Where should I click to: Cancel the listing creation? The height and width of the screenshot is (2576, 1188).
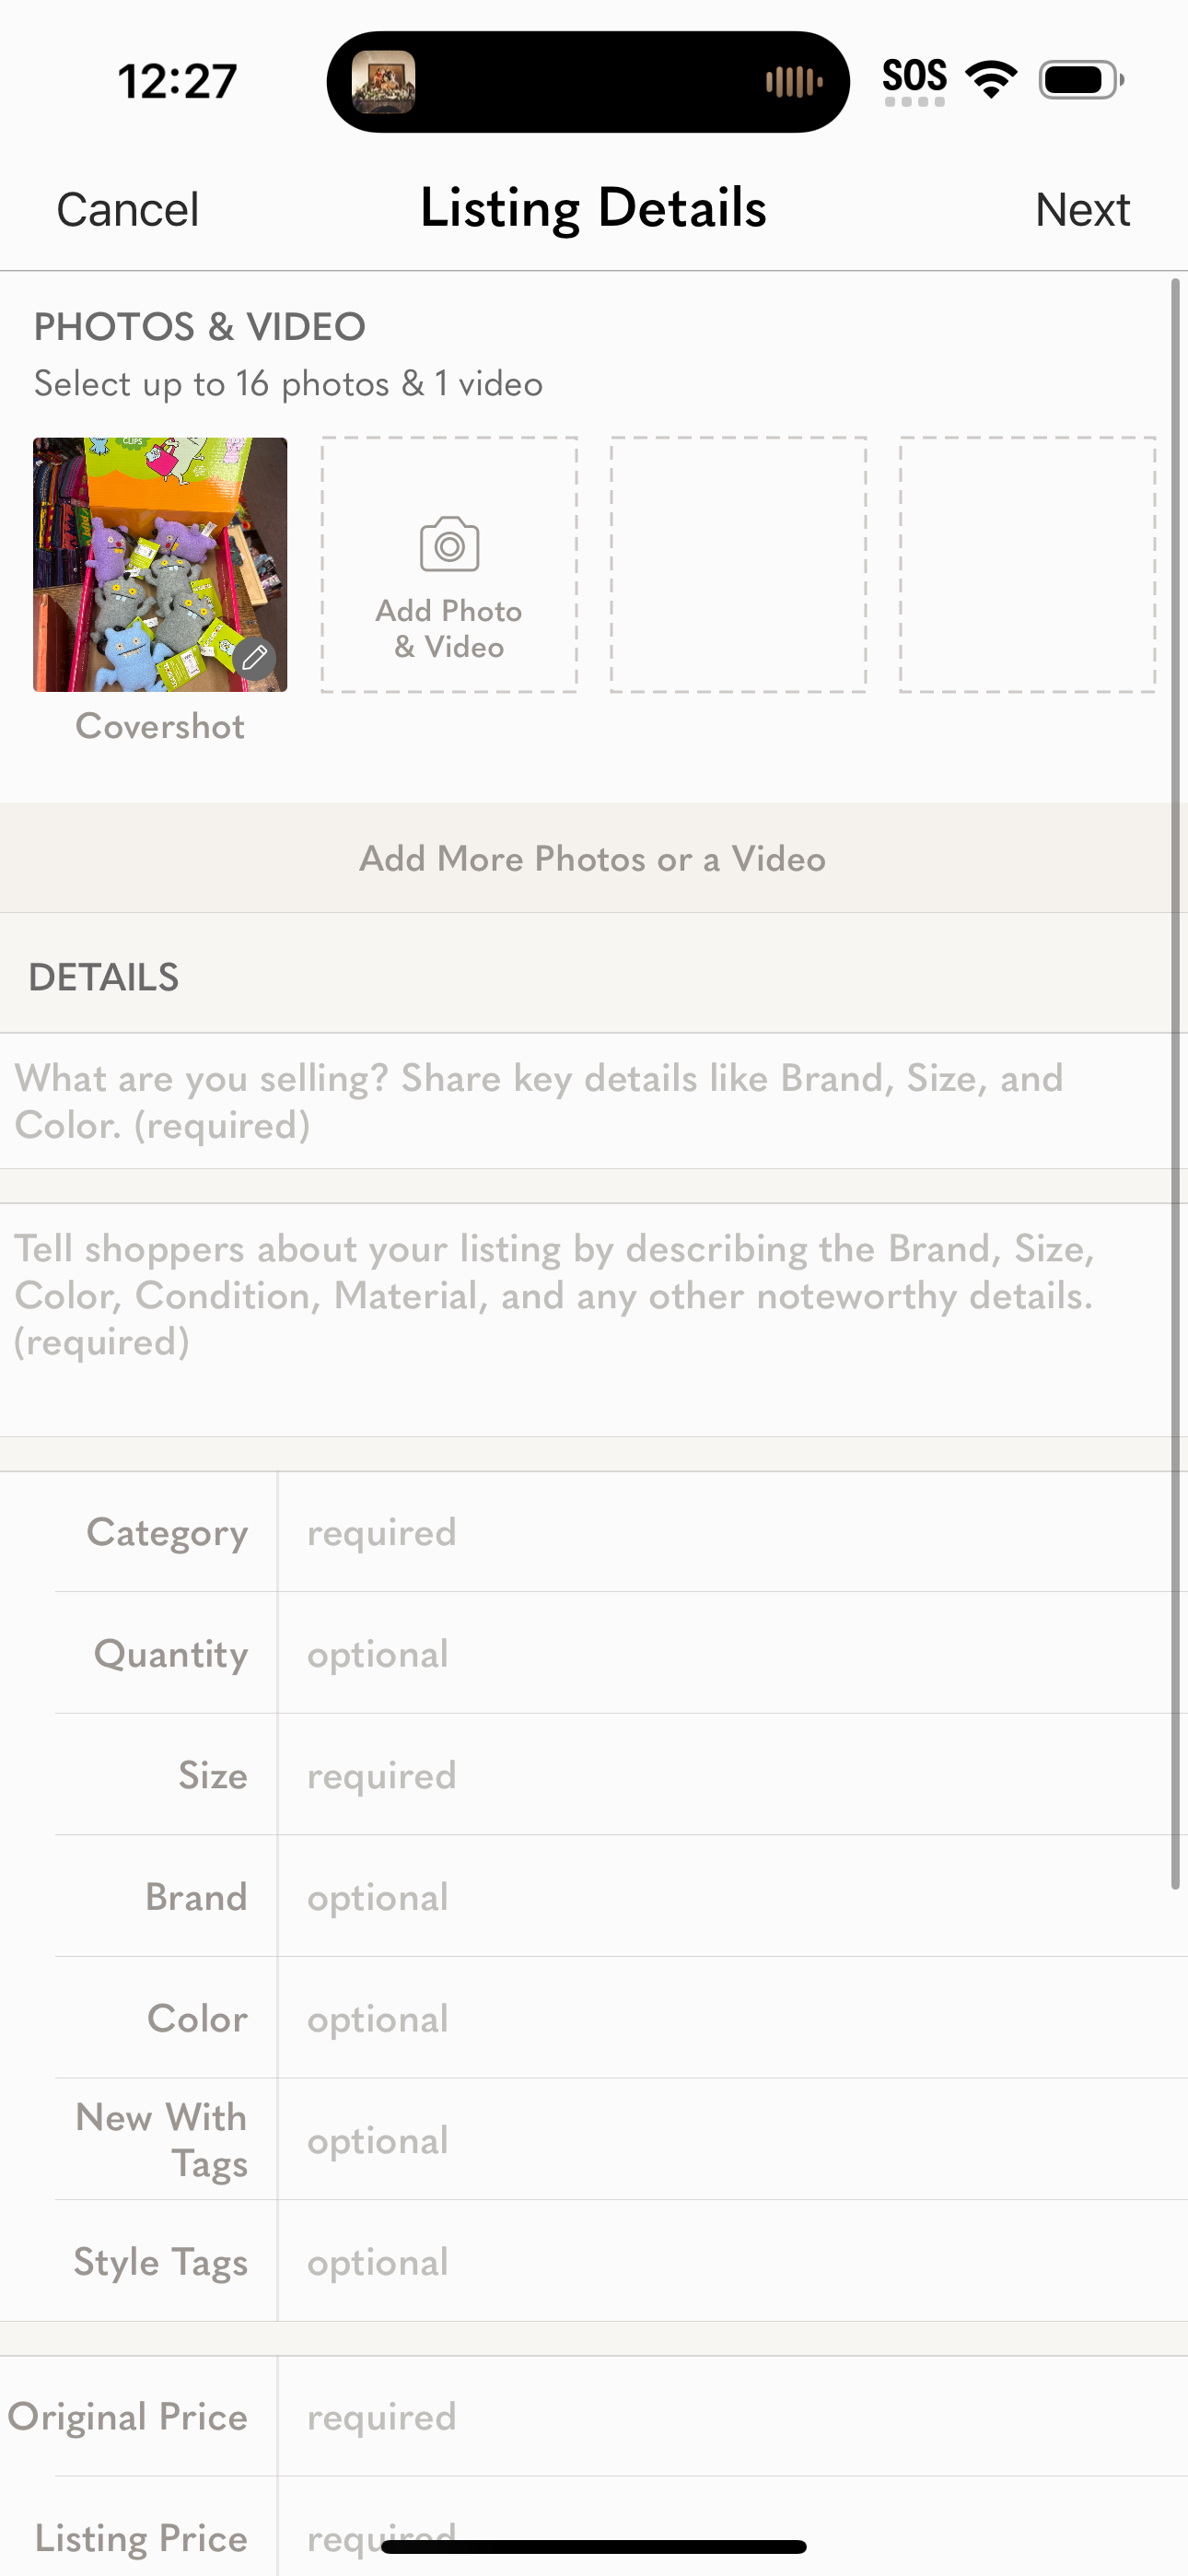tap(128, 210)
